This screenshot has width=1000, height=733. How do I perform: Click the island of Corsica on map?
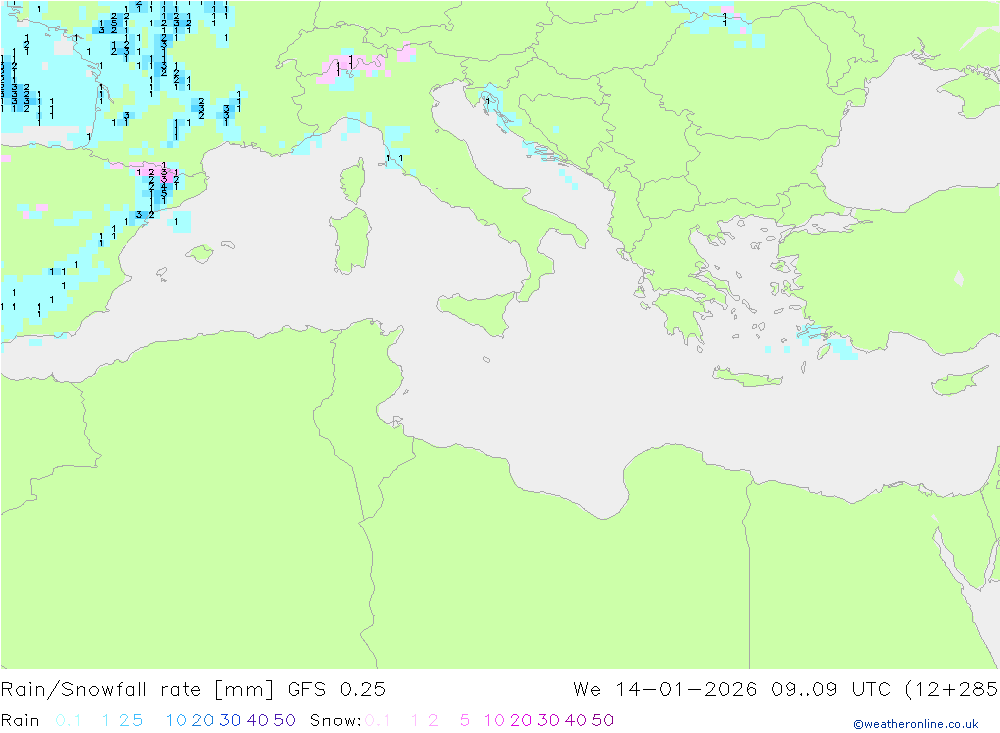[x=354, y=181]
